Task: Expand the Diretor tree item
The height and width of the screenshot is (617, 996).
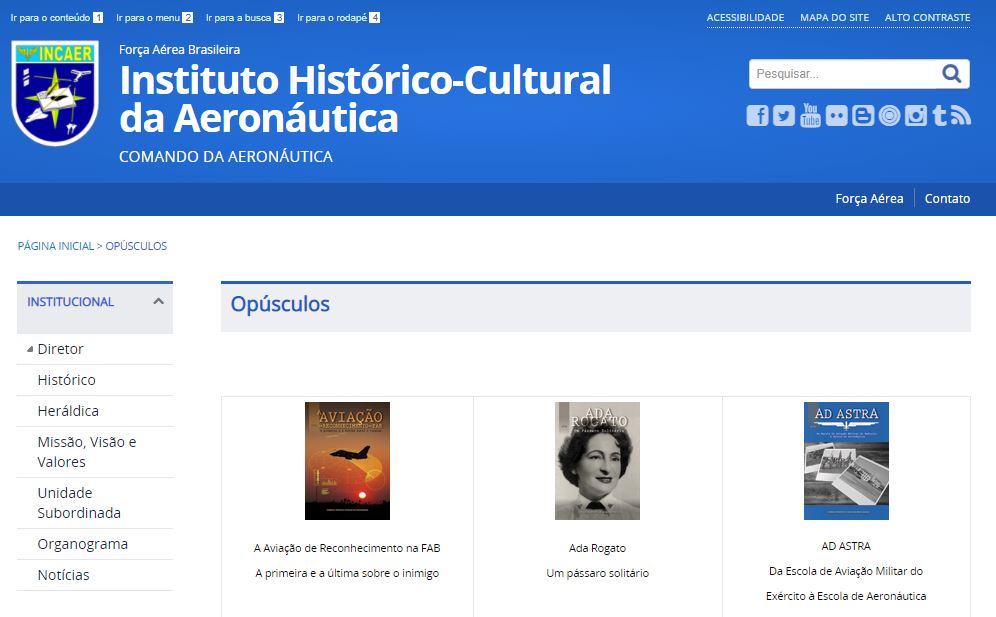Action: tap(29, 349)
